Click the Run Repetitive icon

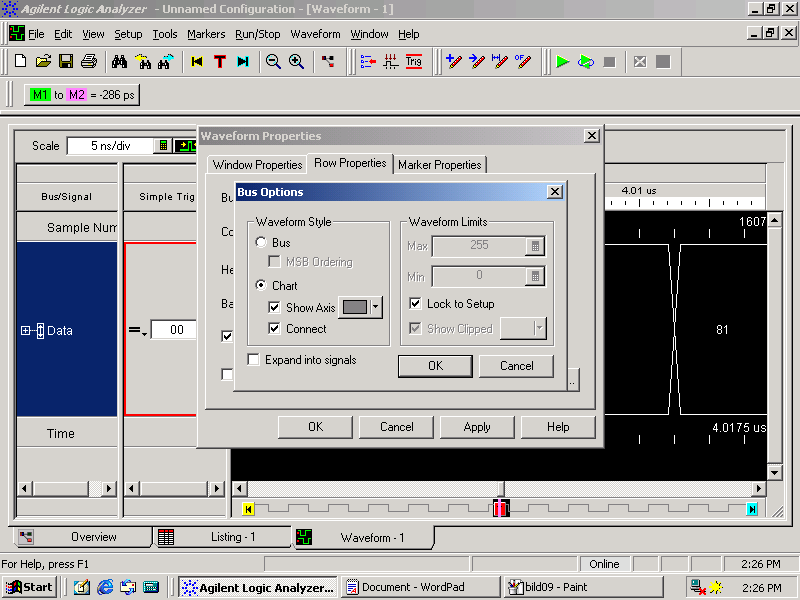coord(586,62)
